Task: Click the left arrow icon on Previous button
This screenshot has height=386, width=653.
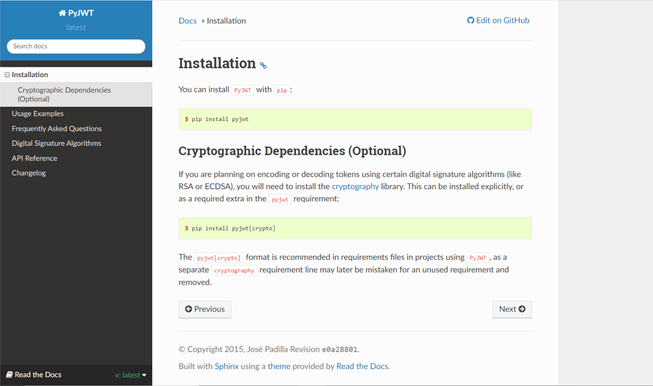Action: pos(189,309)
